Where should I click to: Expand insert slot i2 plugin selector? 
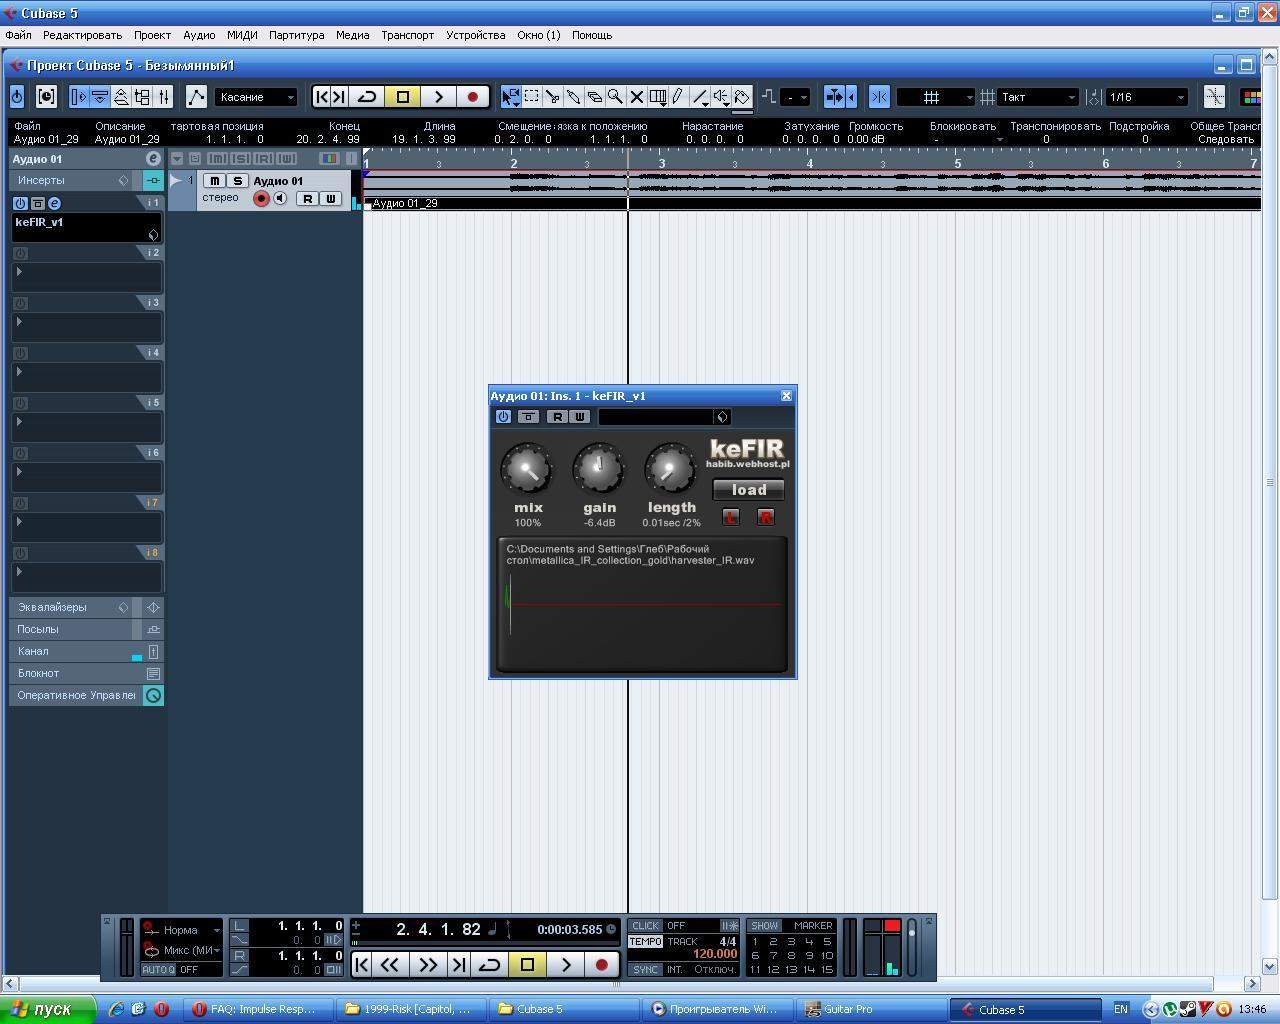point(19,272)
